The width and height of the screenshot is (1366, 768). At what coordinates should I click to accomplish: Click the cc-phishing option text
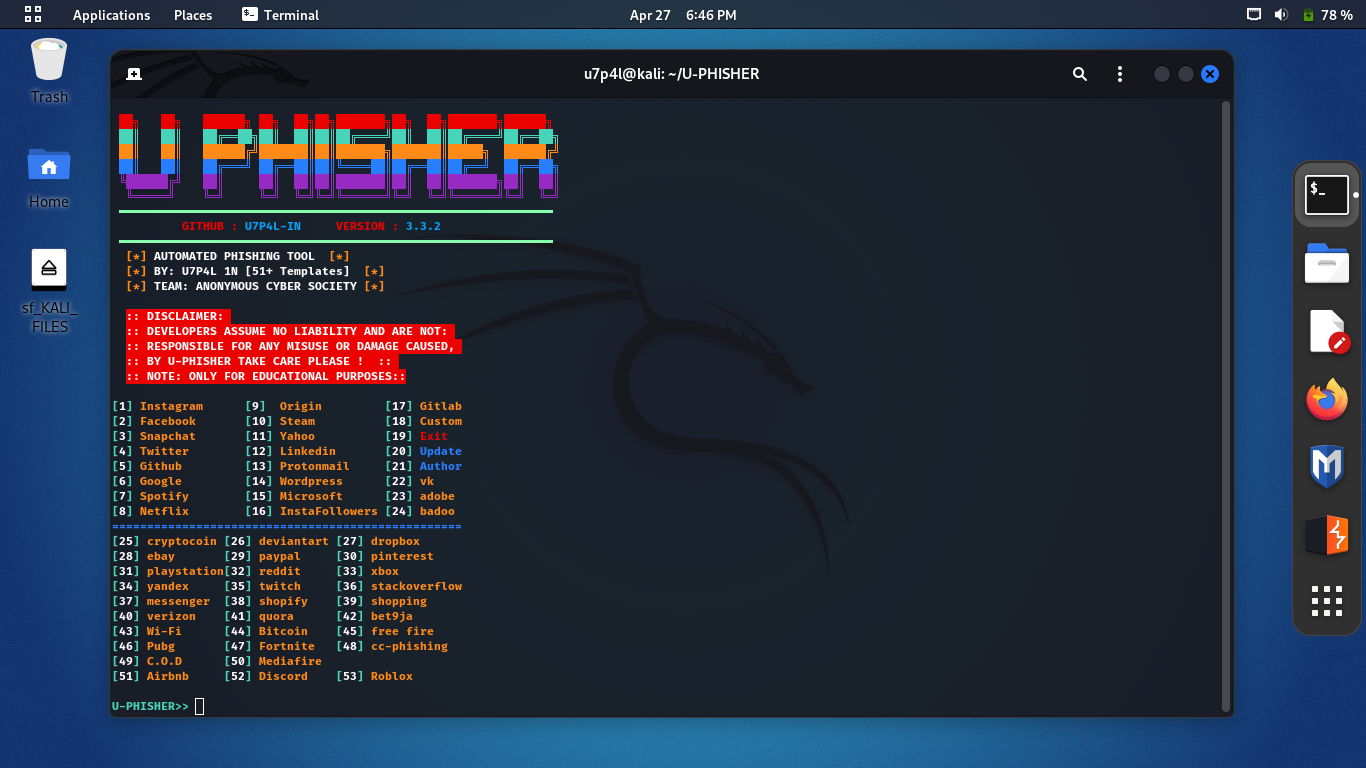[x=409, y=646]
